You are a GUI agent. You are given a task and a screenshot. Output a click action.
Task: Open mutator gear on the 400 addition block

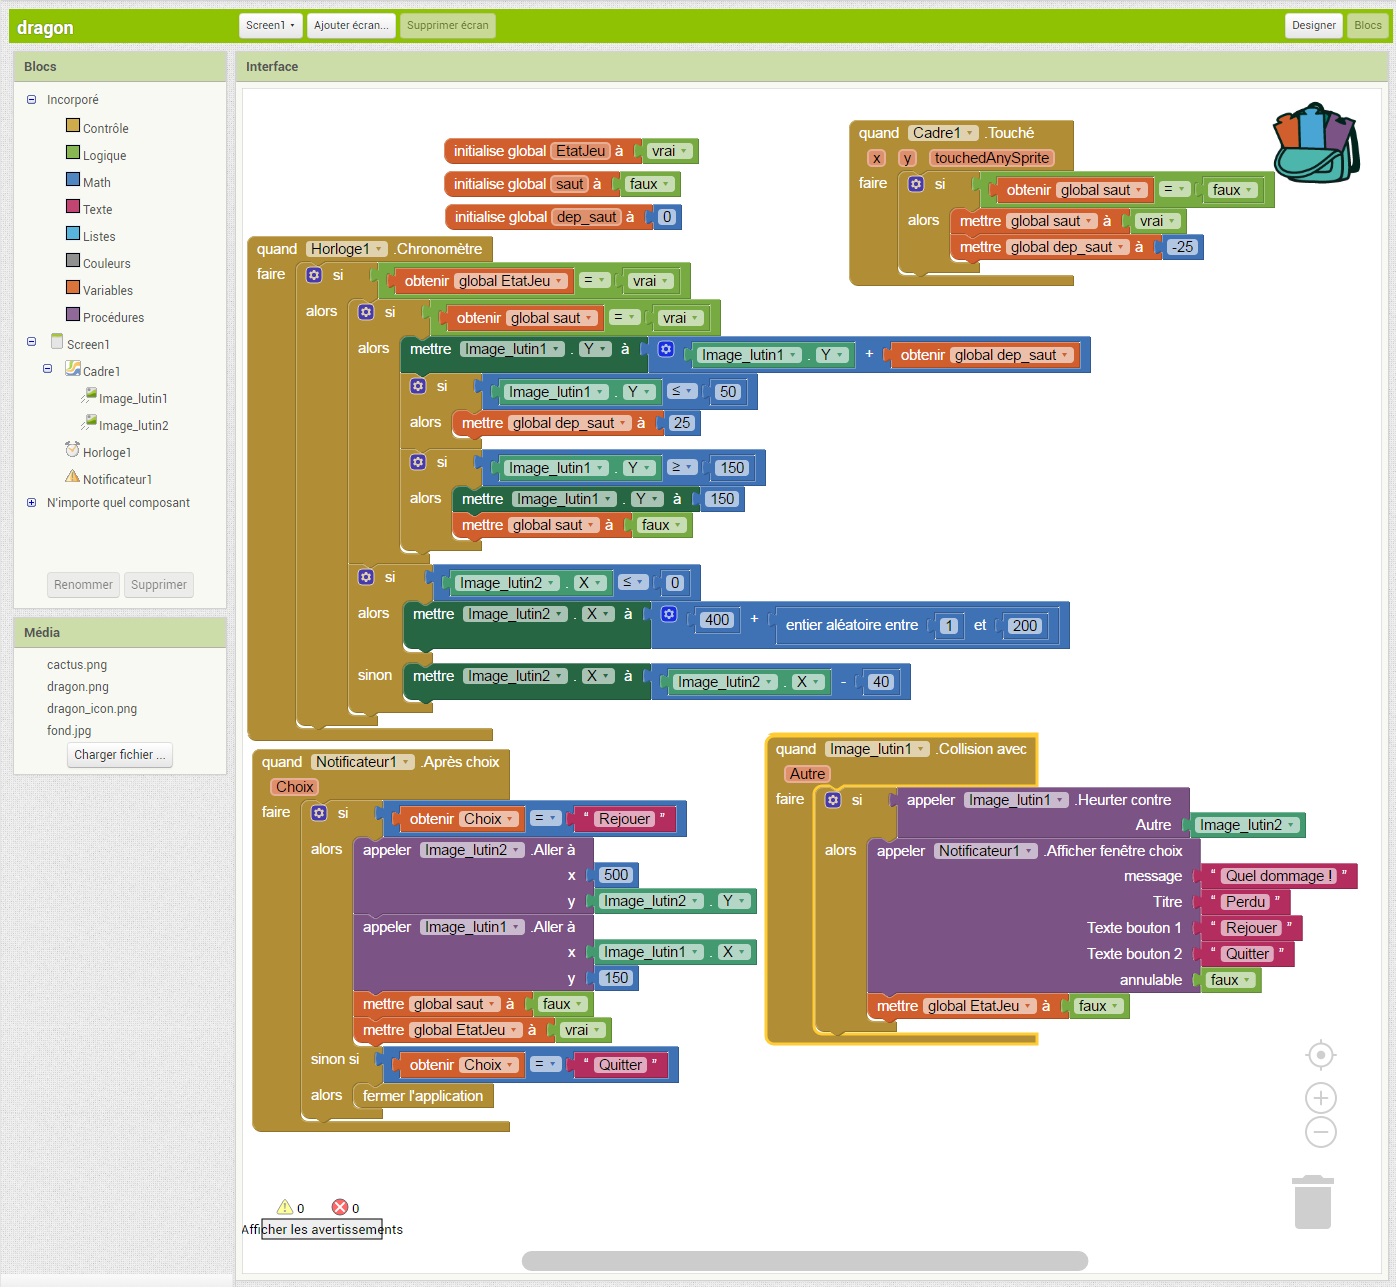coord(669,614)
